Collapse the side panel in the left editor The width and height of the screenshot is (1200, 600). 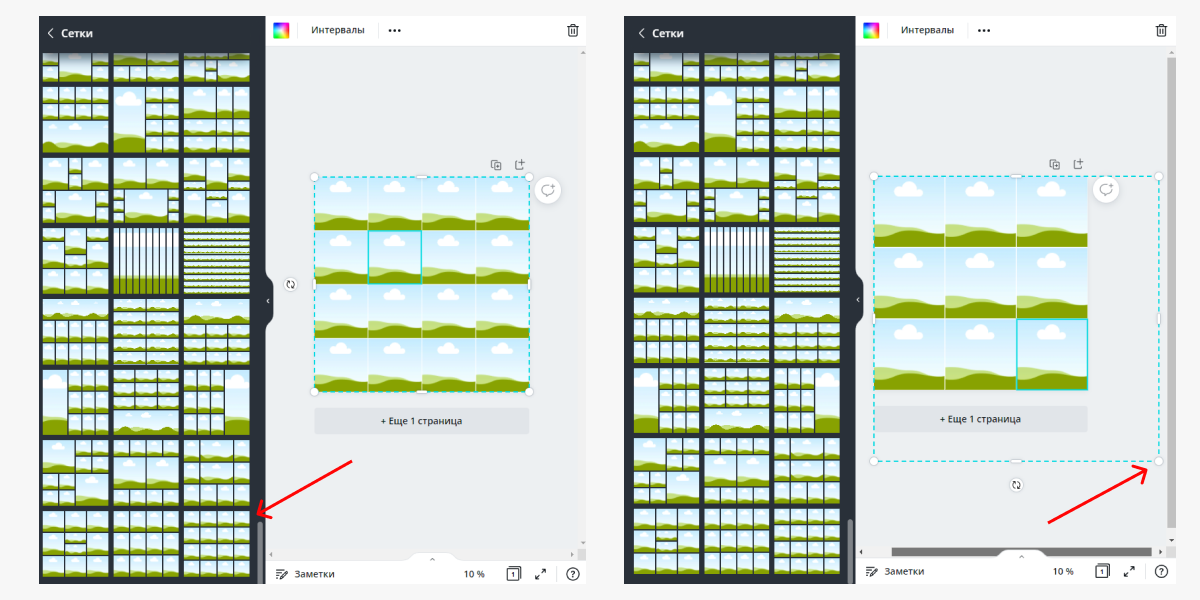(x=268, y=300)
